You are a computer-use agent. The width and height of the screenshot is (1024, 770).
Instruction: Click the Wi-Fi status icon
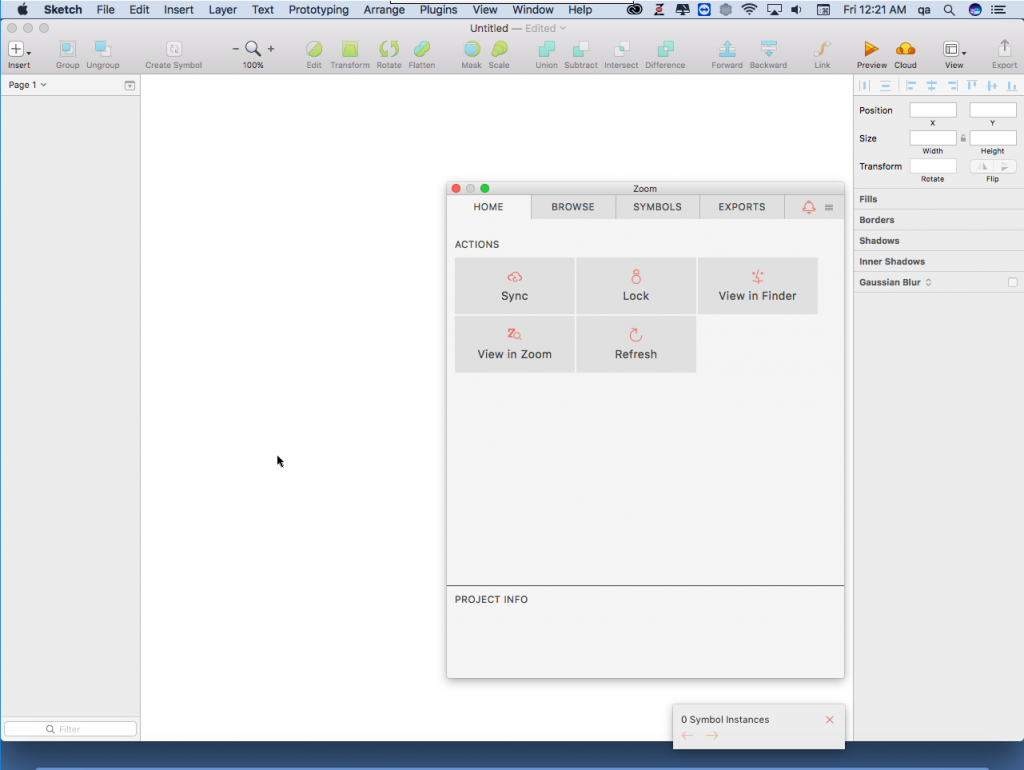pyautogui.click(x=749, y=10)
